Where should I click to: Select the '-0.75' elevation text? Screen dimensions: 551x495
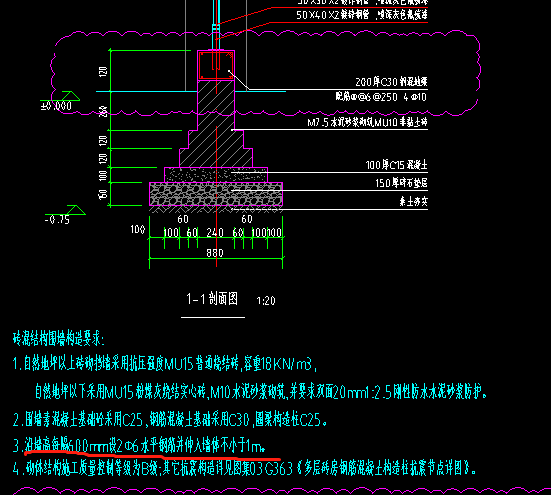(57, 220)
